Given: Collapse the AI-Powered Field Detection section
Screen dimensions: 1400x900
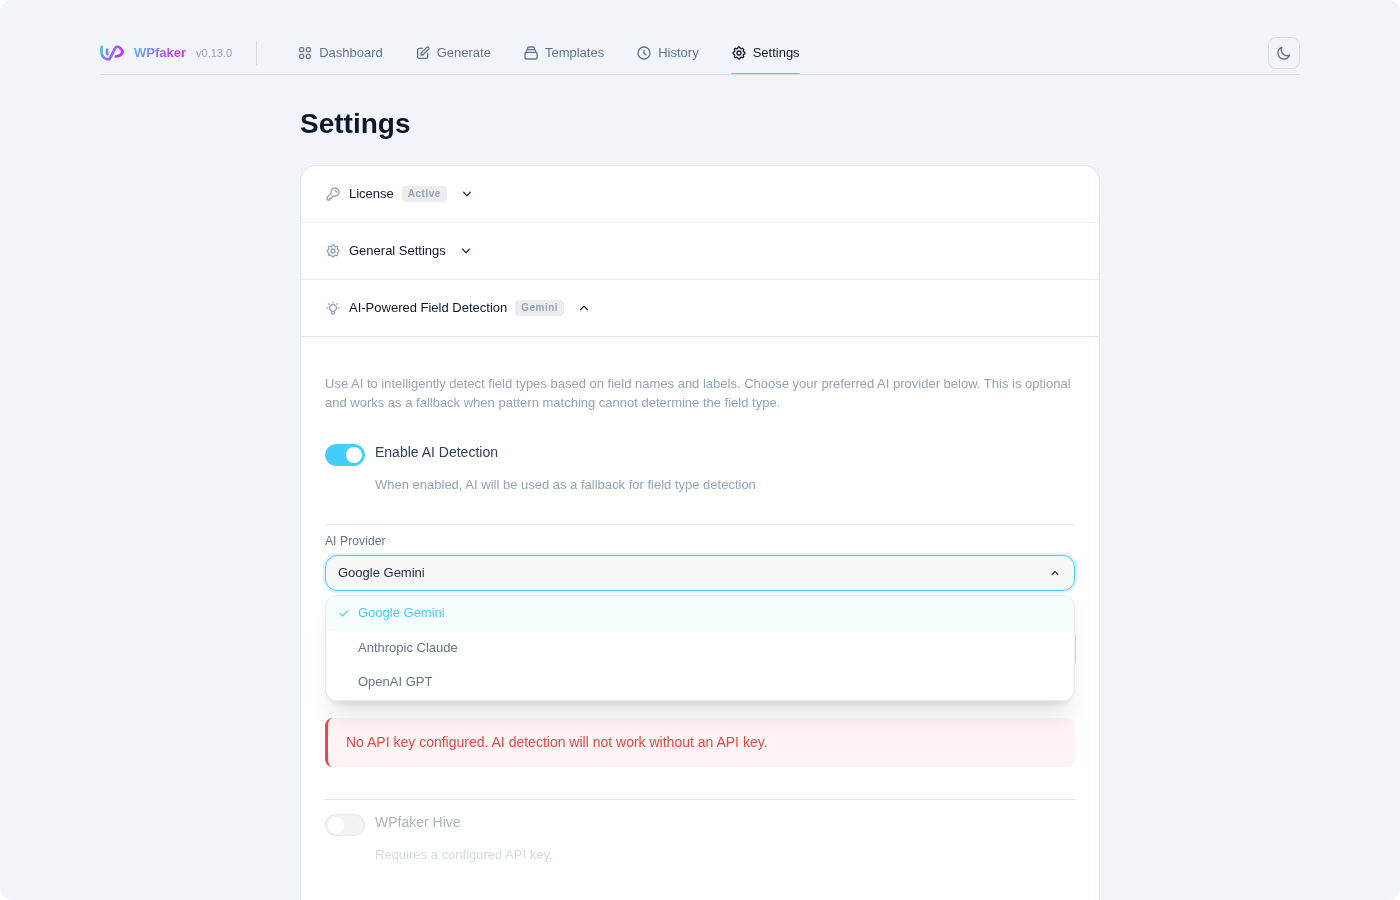Looking at the screenshot, I should coord(584,308).
